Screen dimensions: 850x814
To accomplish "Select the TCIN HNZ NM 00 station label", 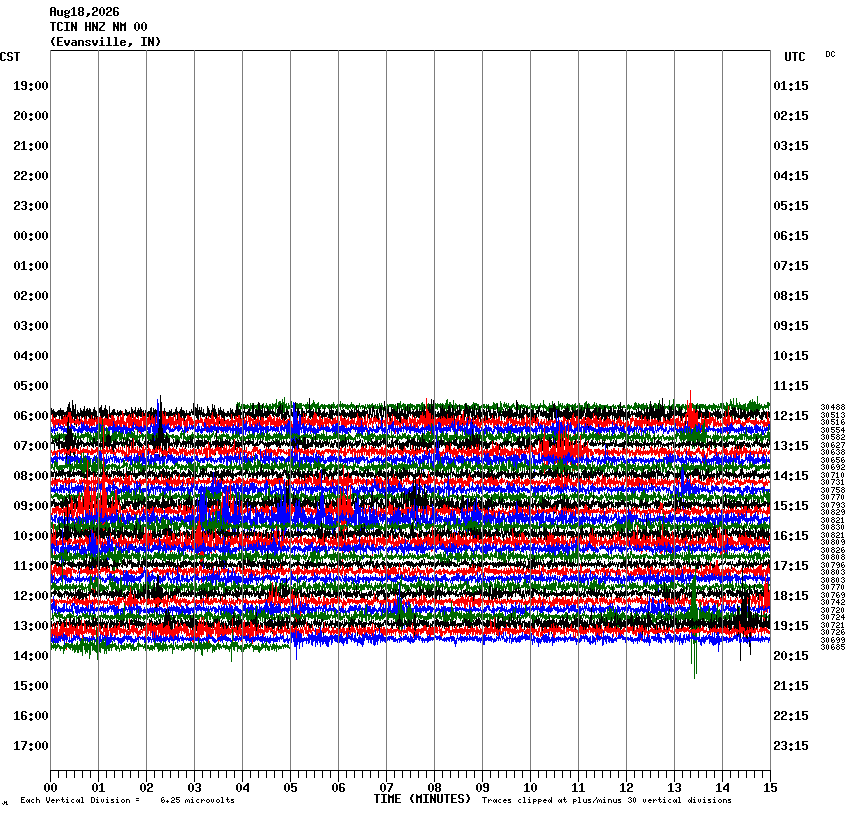I will pyautogui.click(x=98, y=27).
